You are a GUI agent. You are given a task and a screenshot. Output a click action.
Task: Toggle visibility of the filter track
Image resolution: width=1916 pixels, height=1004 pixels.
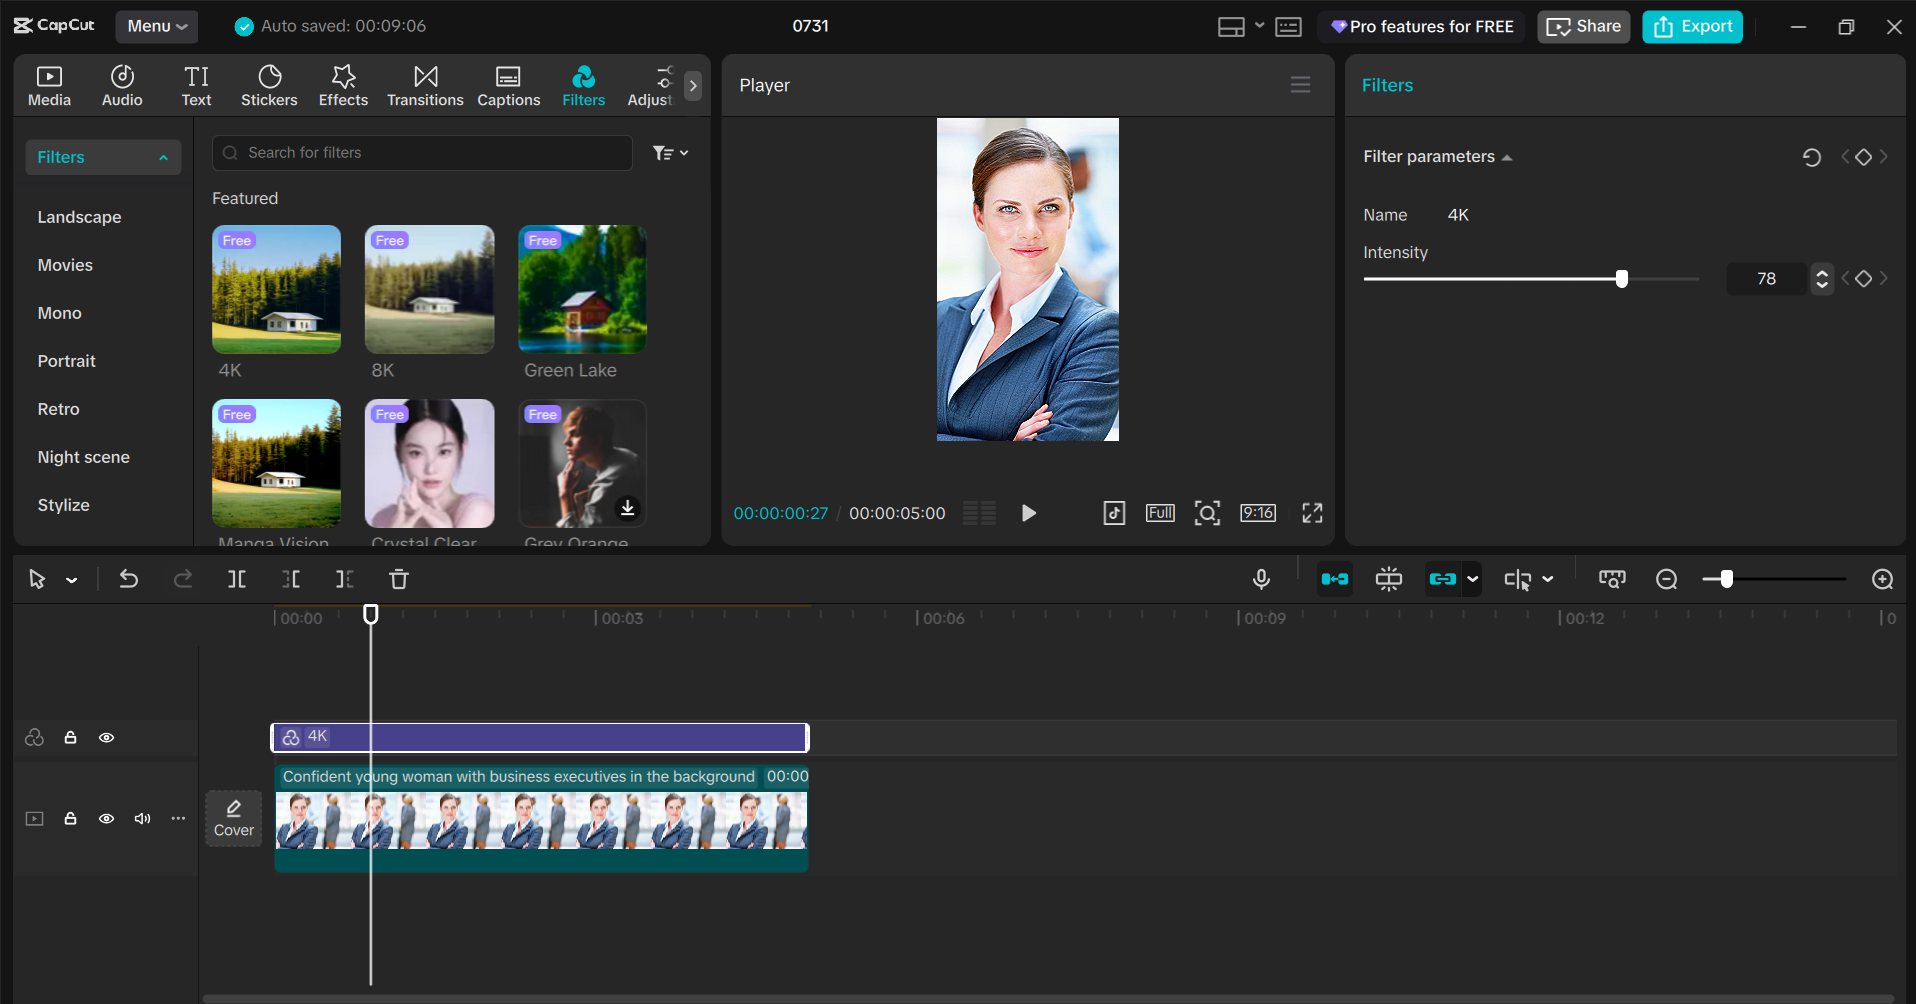tap(106, 737)
